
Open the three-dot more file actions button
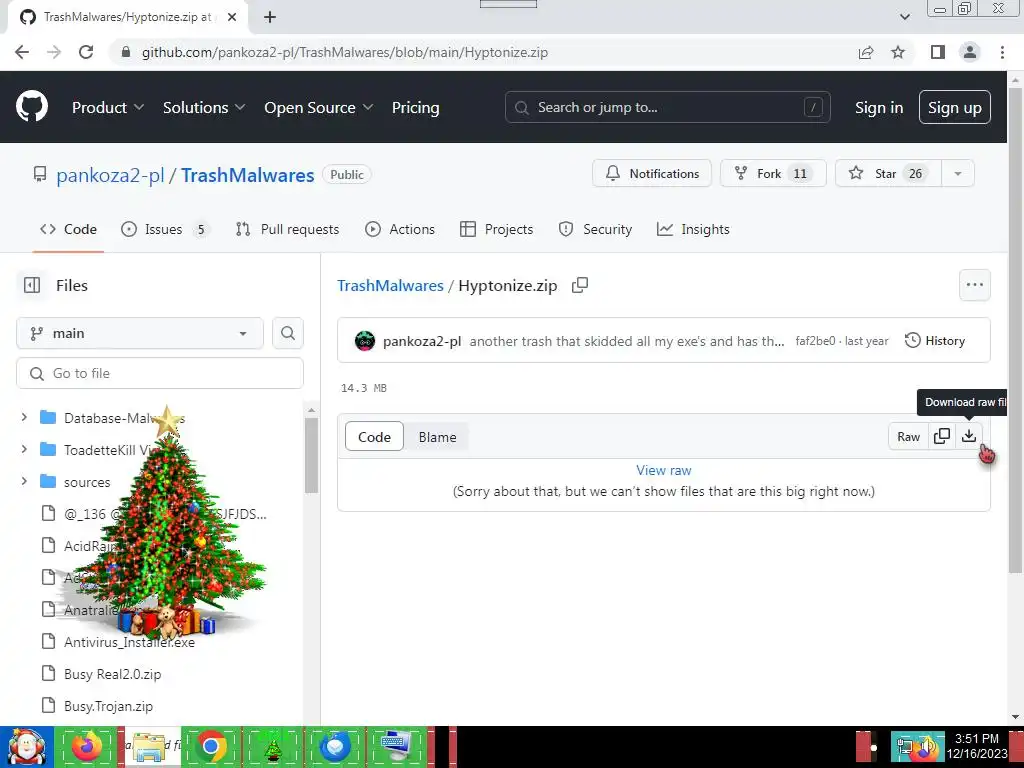click(x=974, y=285)
